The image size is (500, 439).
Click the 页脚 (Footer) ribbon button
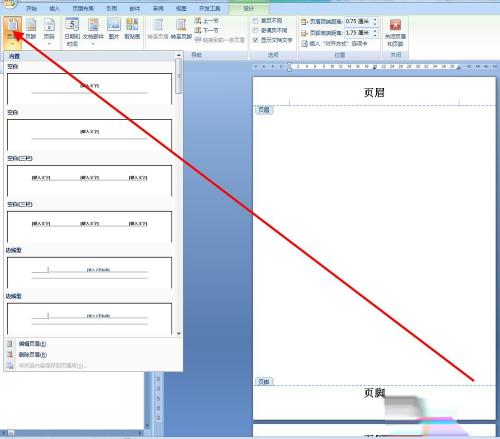31,28
